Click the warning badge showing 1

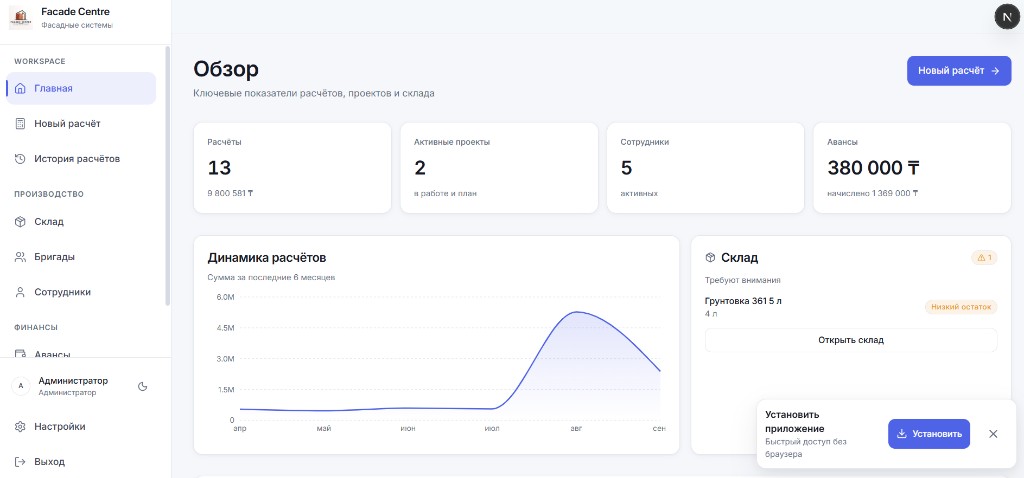click(x=984, y=258)
